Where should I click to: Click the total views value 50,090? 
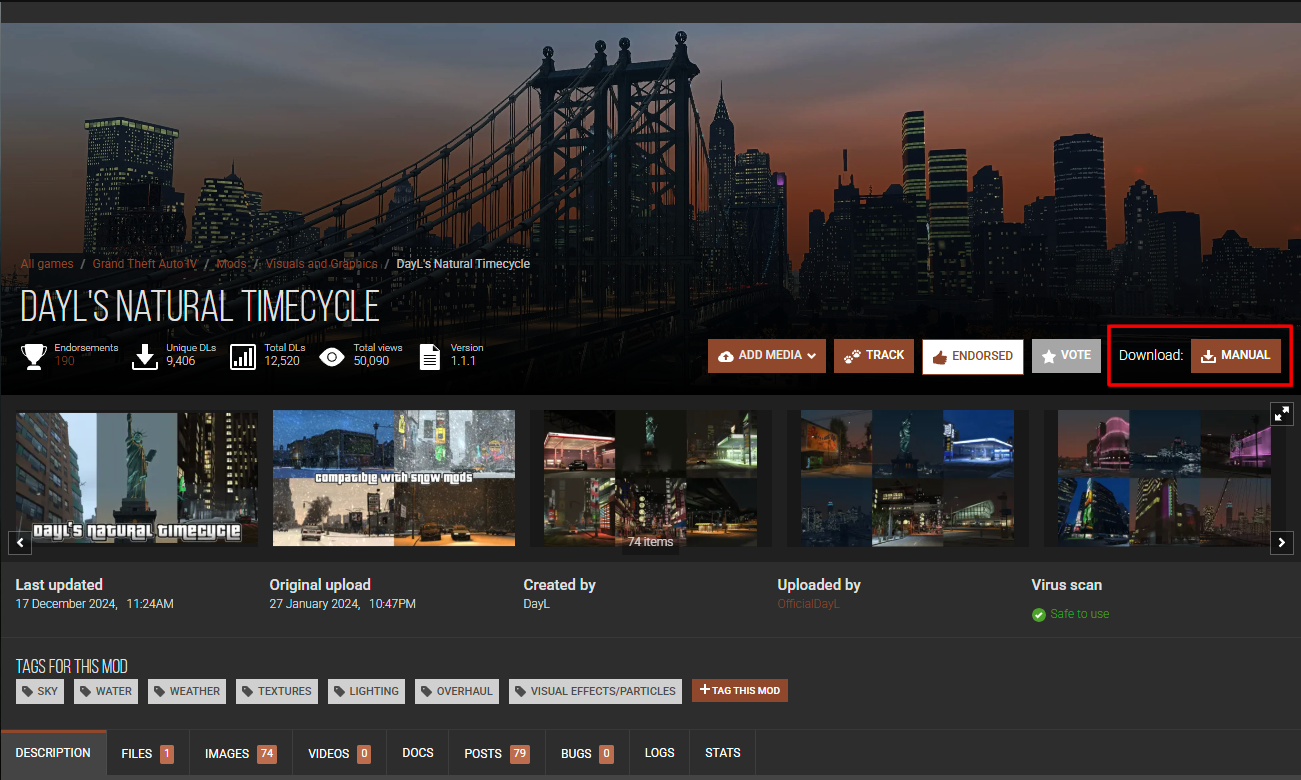click(371, 361)
